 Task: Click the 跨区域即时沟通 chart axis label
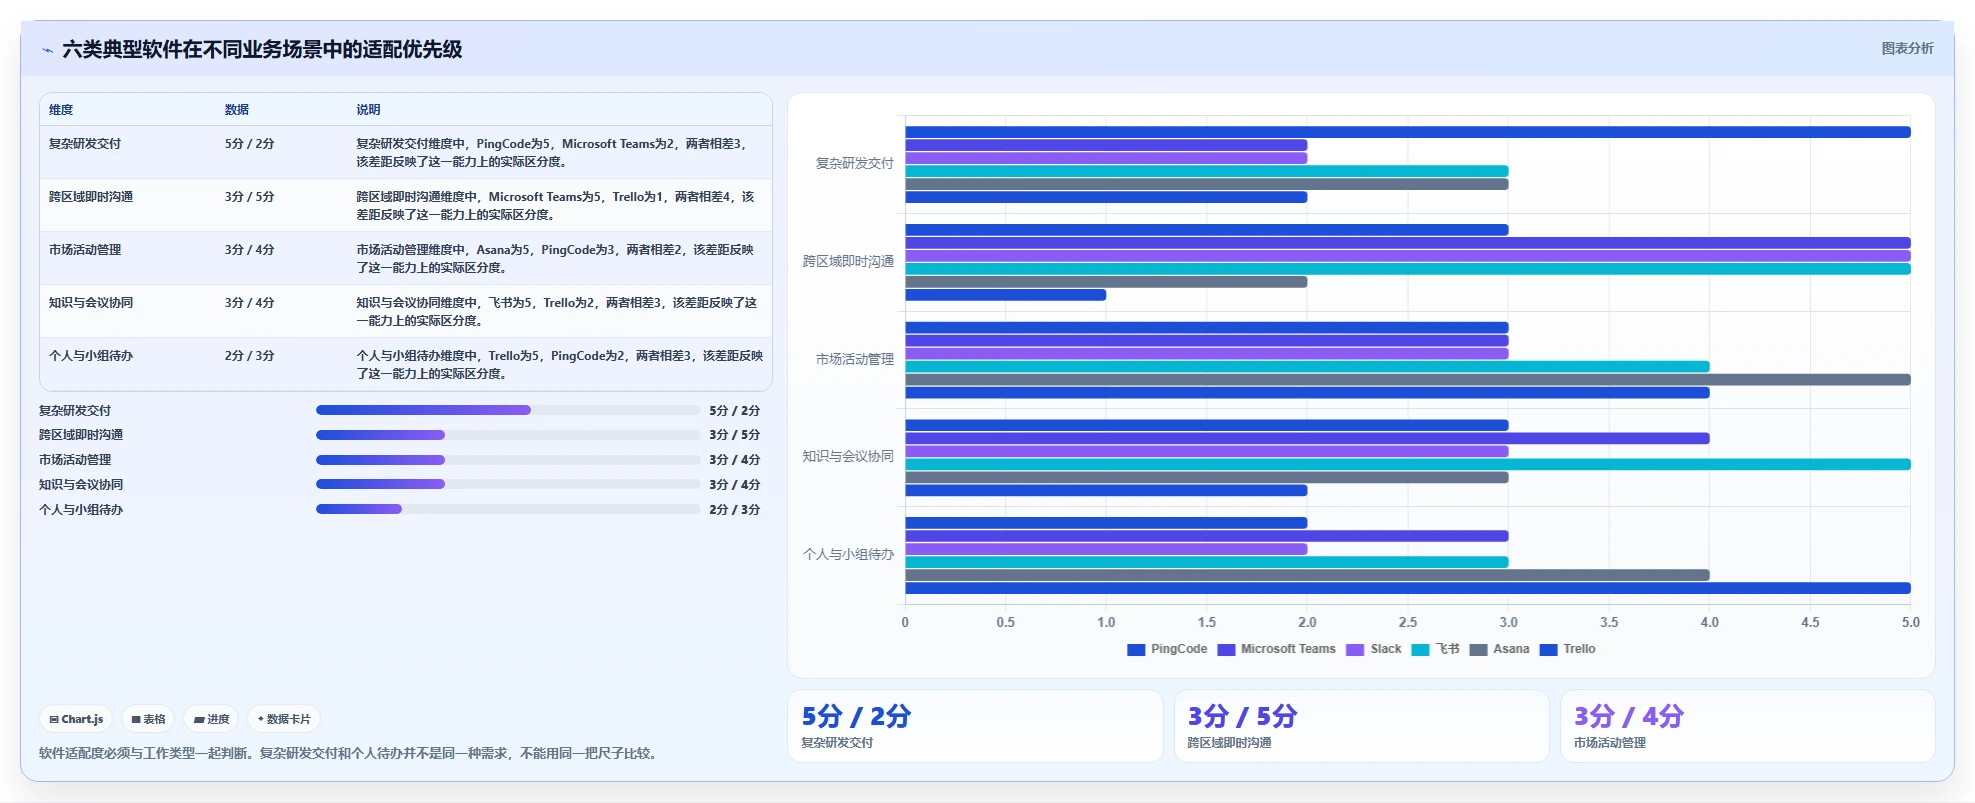[x=848, y=261]
